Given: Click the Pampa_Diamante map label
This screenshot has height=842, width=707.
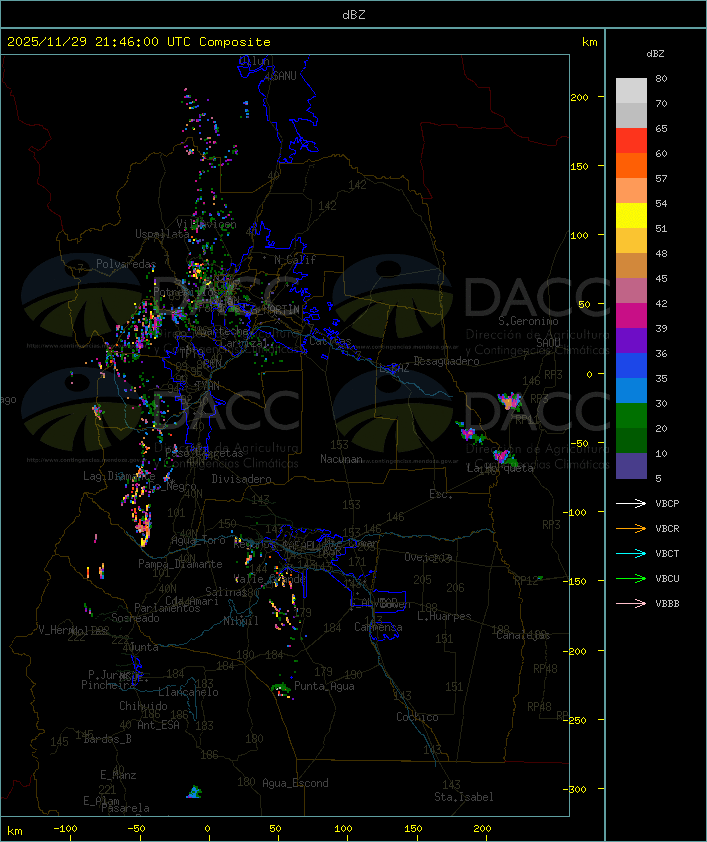Looking at the screenshot, I should click(x=180, y=564).
